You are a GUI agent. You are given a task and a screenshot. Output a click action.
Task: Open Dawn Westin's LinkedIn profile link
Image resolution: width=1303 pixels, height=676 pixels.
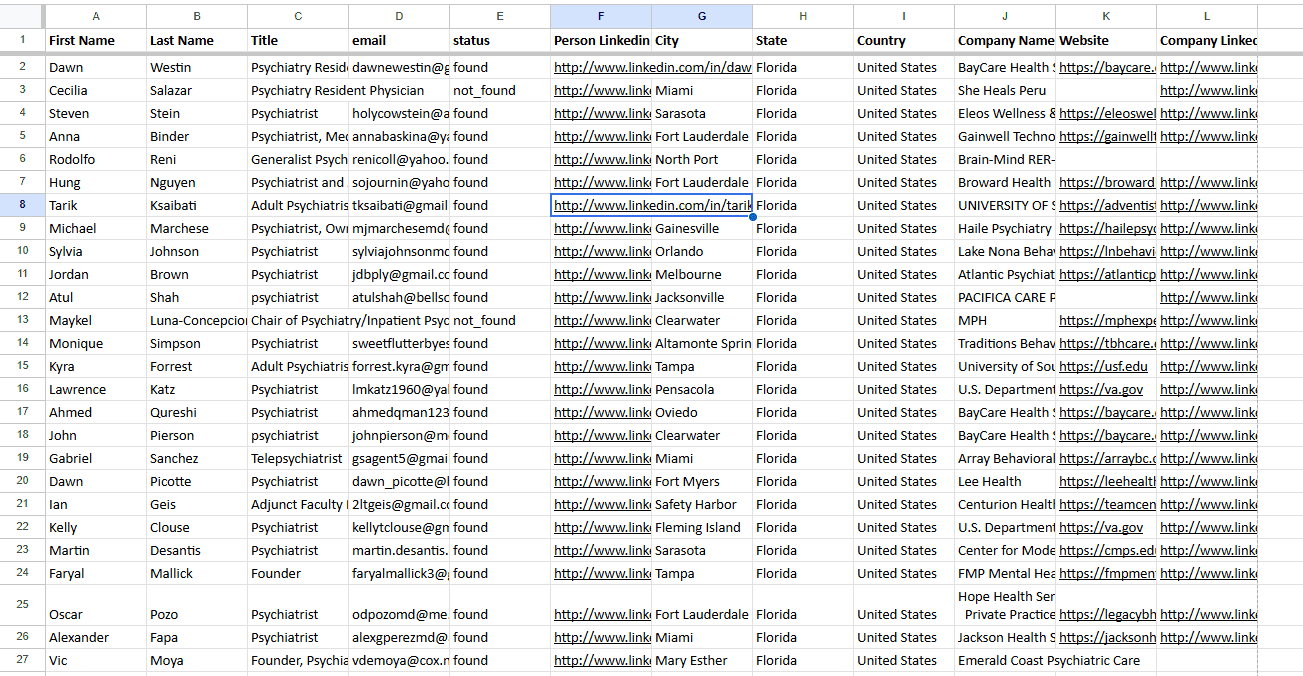coord(652,68)
